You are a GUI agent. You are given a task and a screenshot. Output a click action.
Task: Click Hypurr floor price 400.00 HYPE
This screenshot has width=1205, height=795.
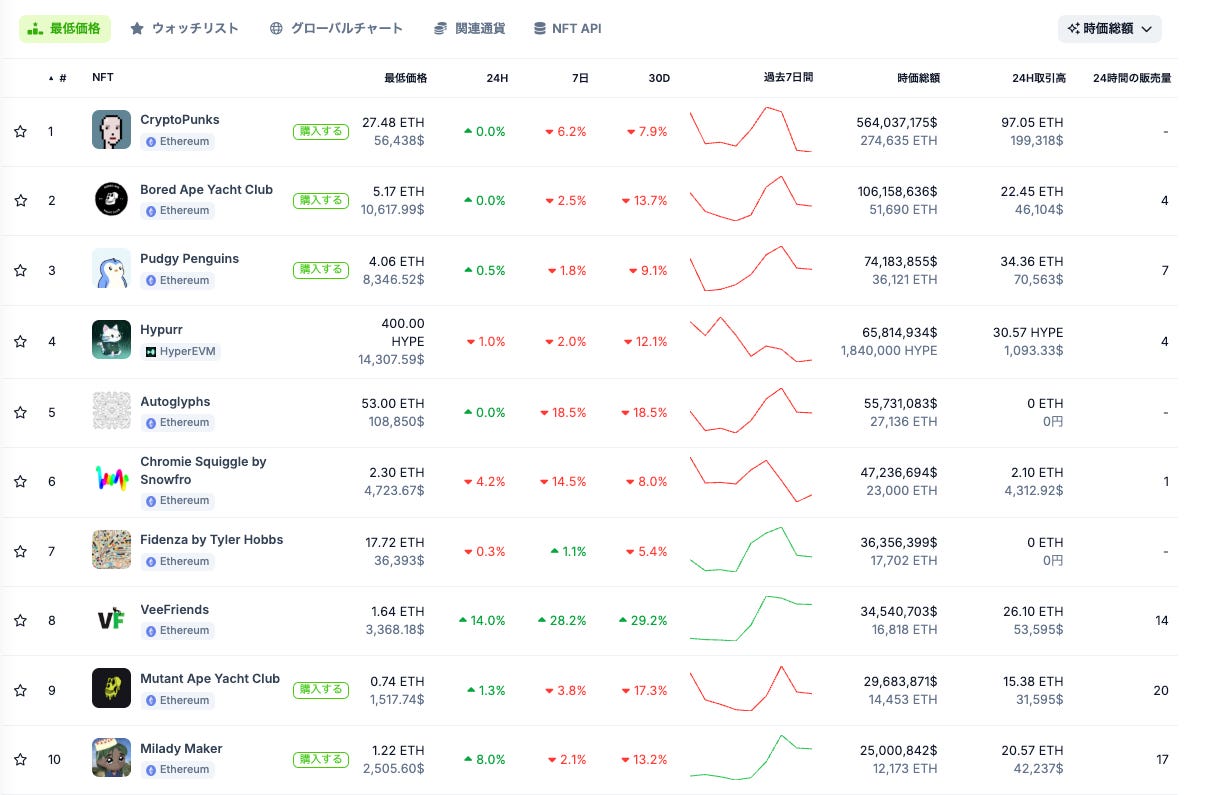point(403,333)
